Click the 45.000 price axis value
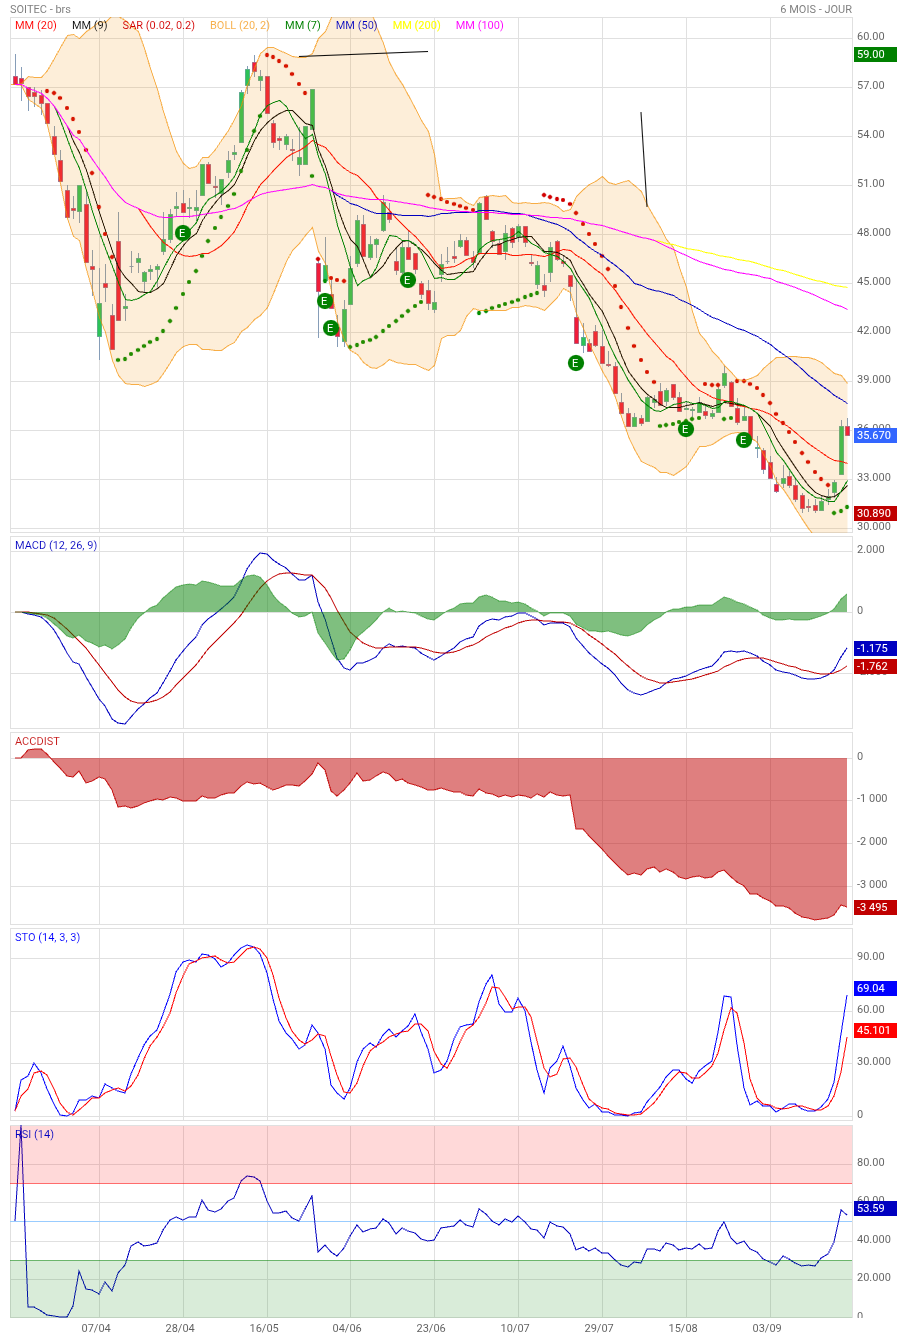Viewport: 897px width, 1338px height. coord(874,281)
